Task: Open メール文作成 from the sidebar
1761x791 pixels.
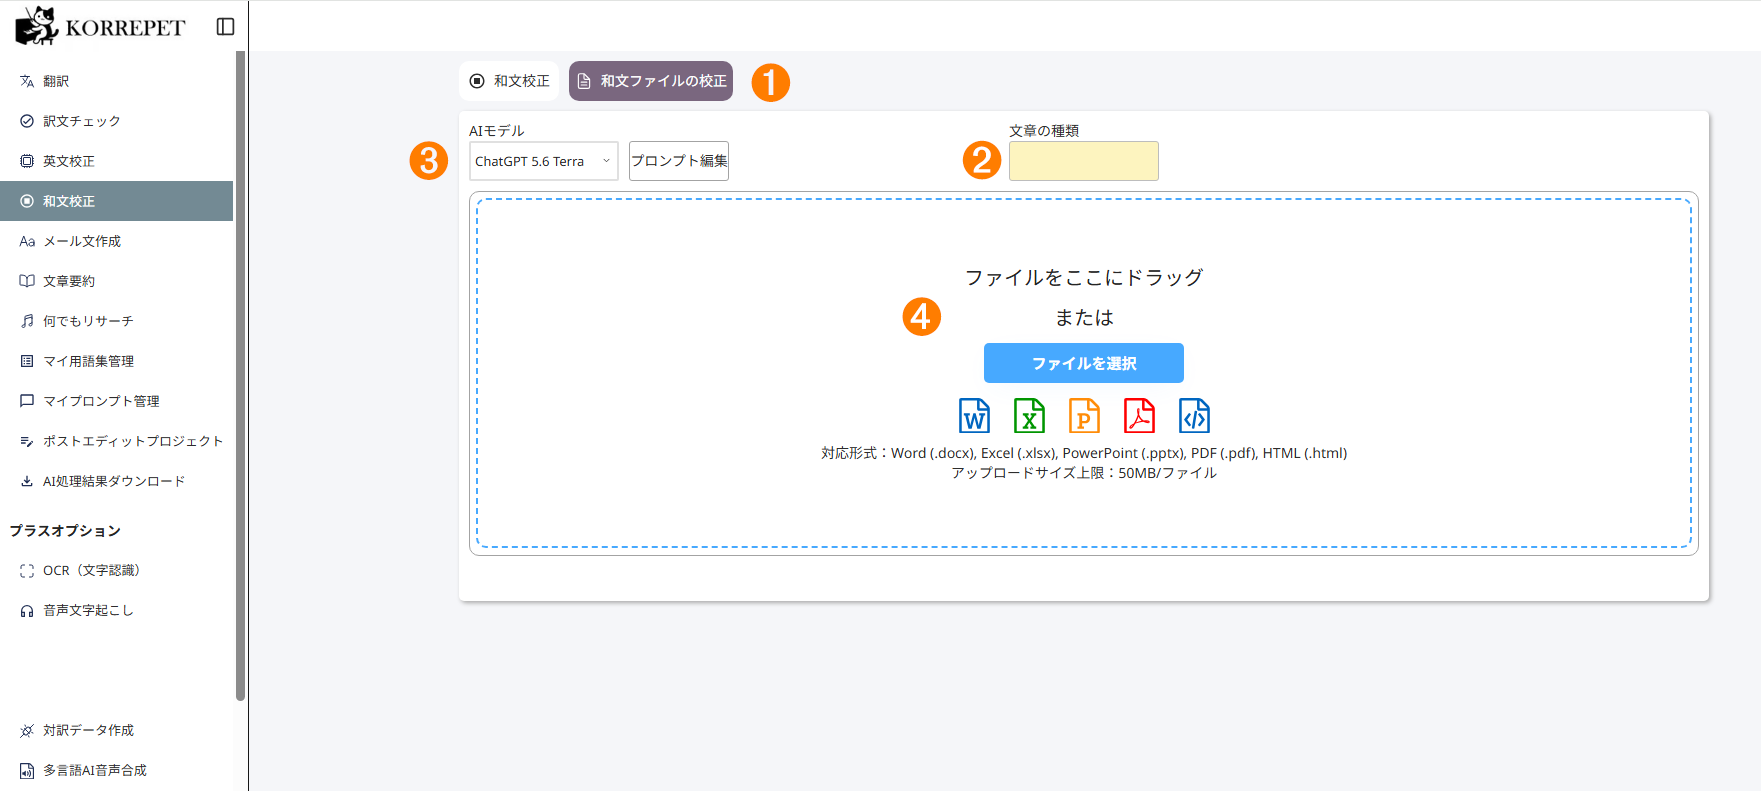Action: tap(116, 241)
